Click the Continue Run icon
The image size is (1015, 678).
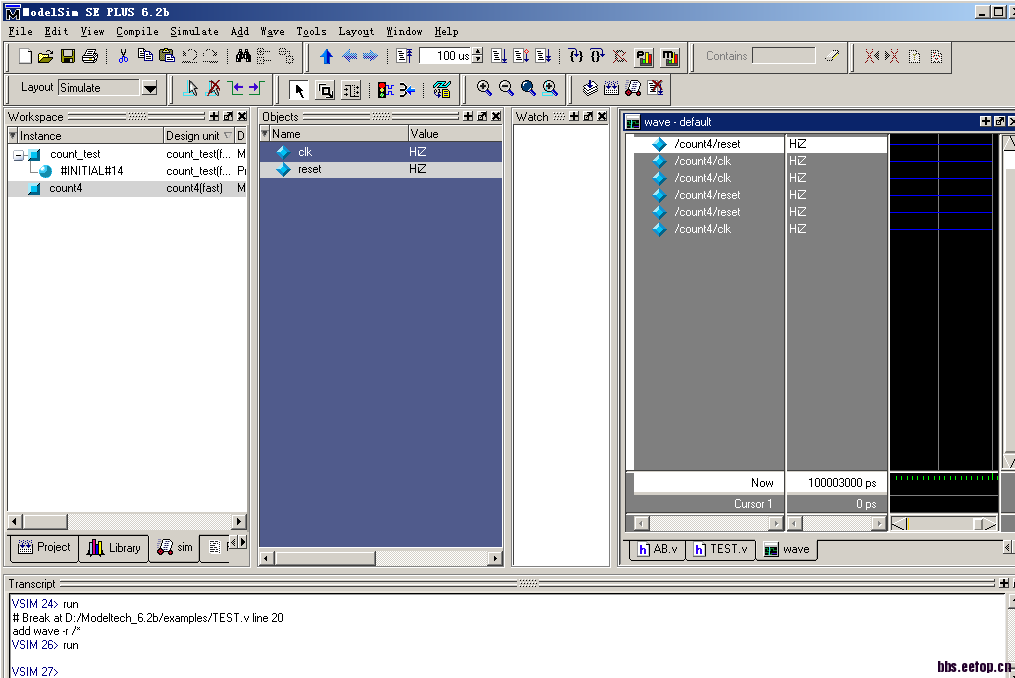[521, 56]
